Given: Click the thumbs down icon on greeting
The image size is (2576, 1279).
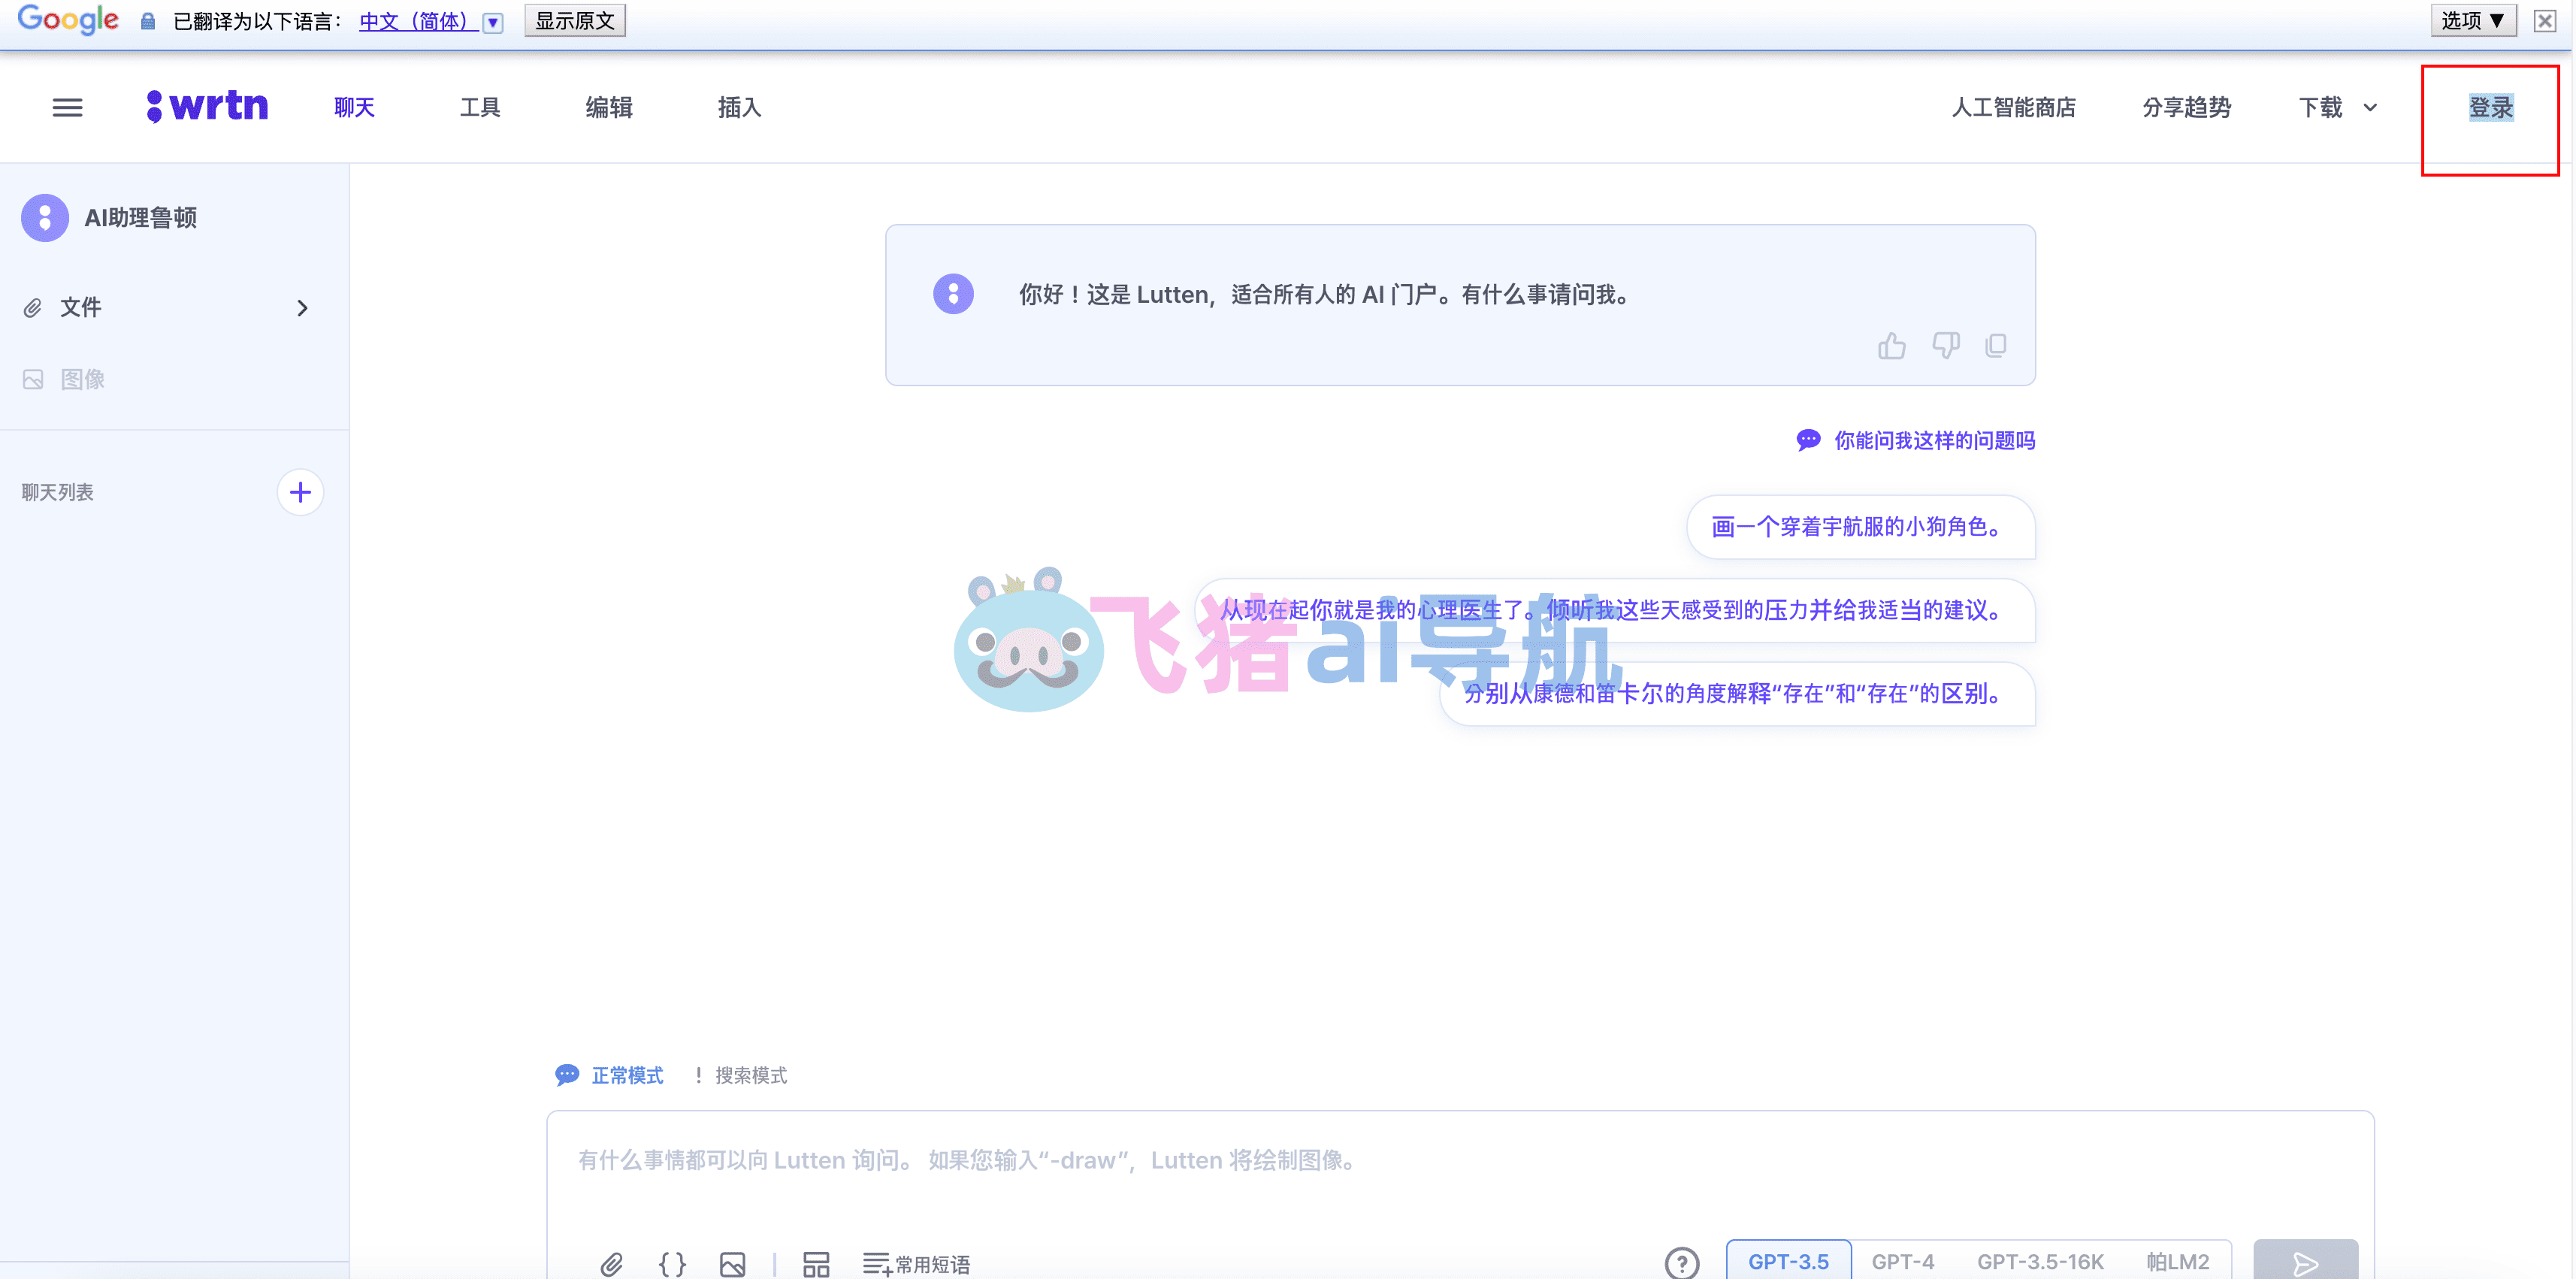Looking at the screenshot, I should point(1945,346).
